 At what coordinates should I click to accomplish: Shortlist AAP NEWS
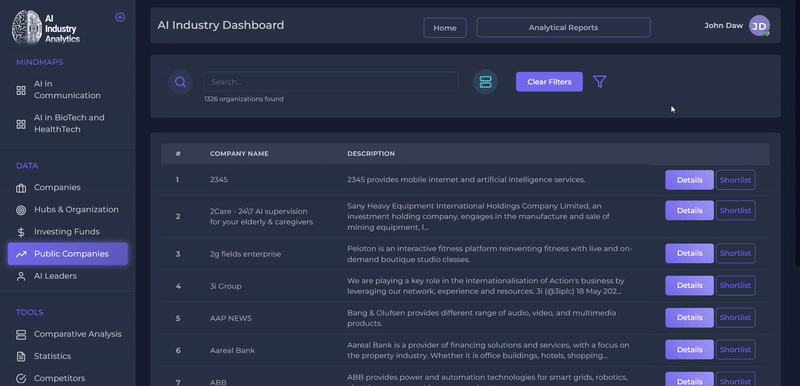click(x=735, y=318)
